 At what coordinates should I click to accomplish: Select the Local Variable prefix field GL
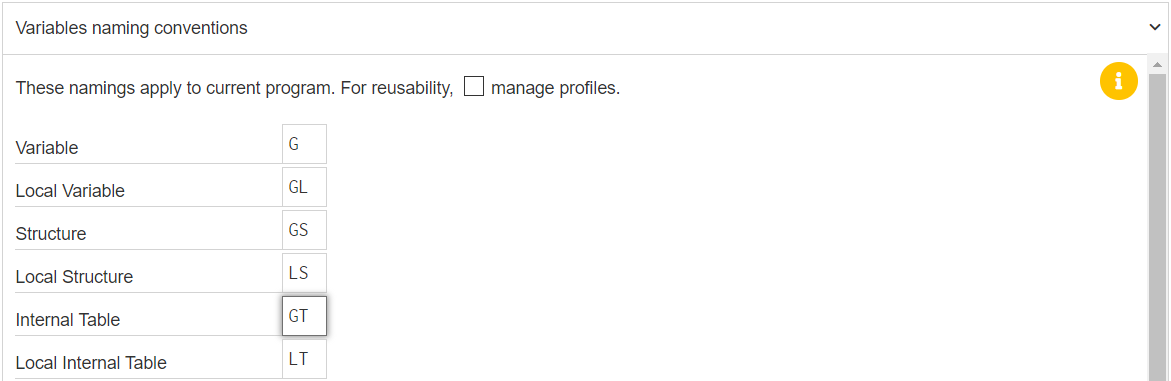point(305,187)
